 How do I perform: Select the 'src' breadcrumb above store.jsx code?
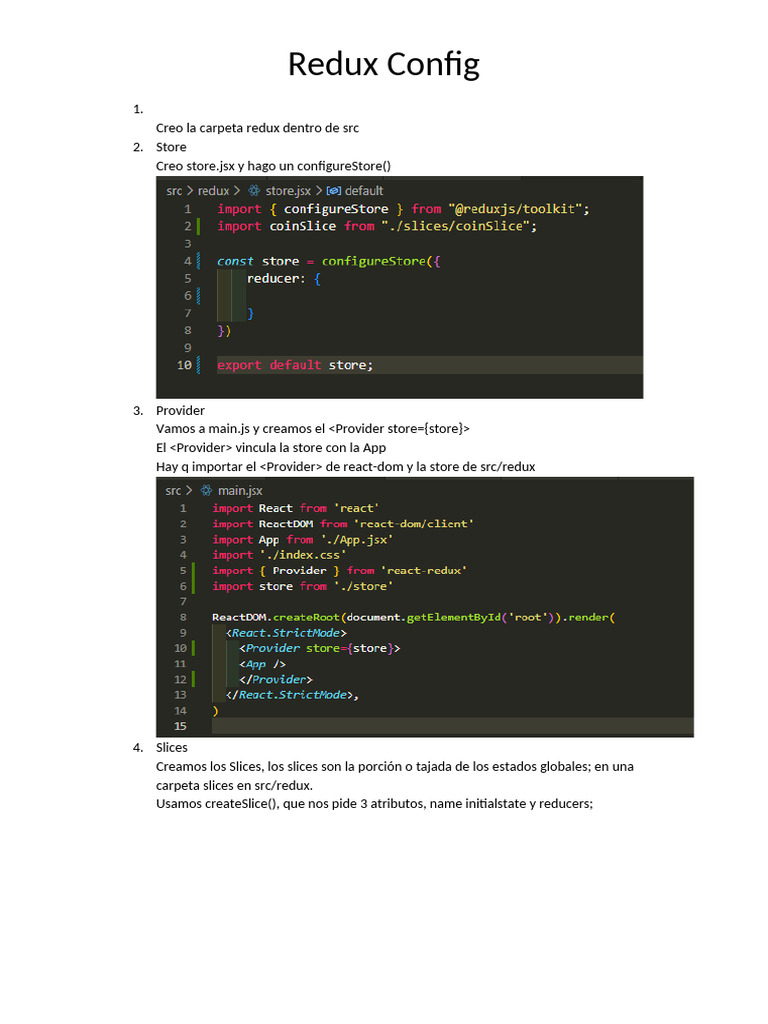click(x=174, y=191)
